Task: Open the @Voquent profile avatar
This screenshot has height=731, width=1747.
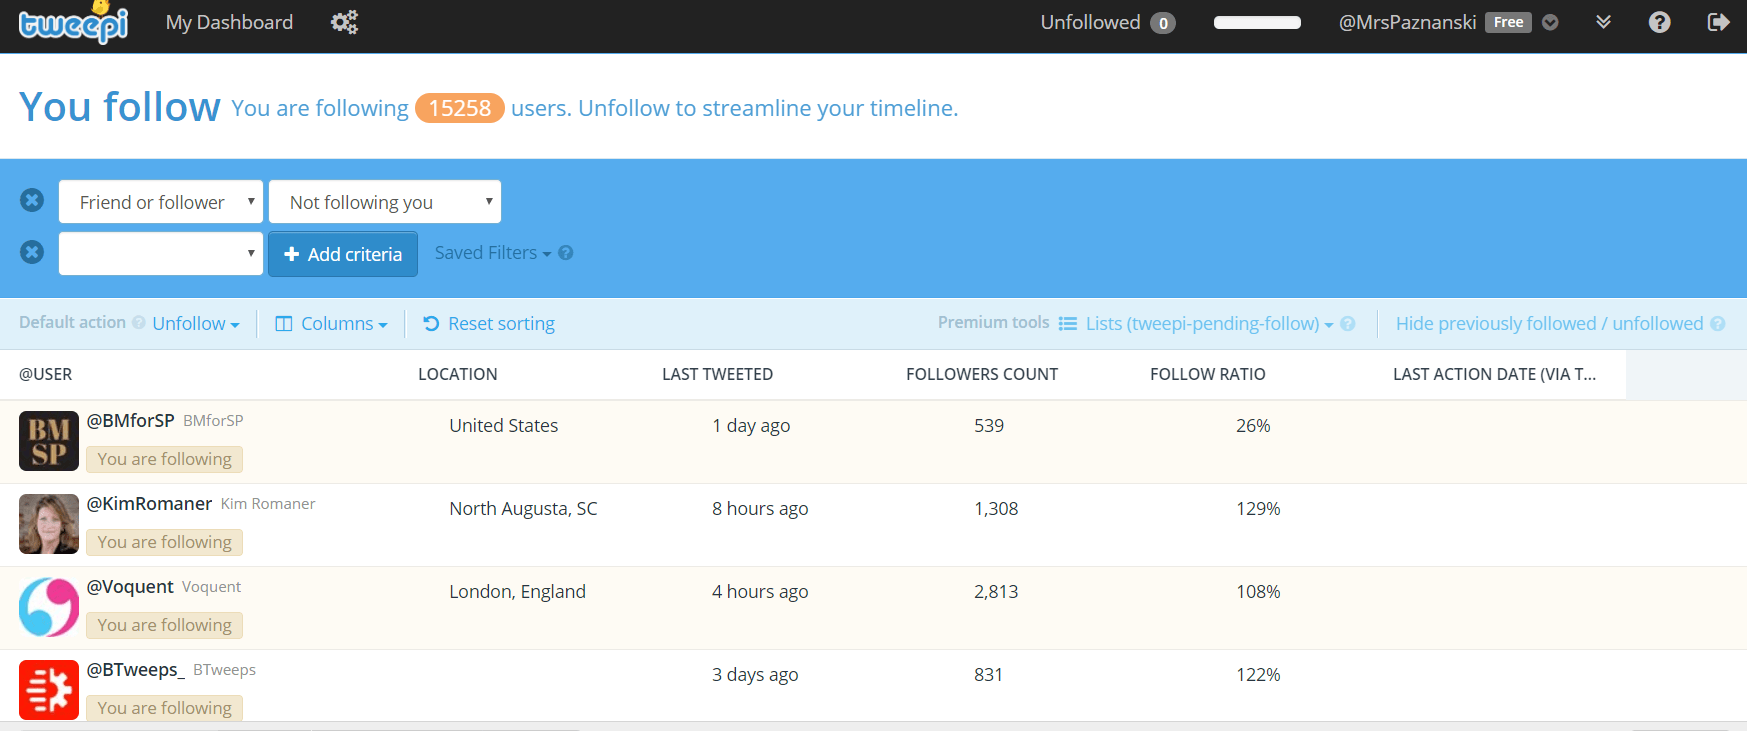Action: click(x=49, y=607)
